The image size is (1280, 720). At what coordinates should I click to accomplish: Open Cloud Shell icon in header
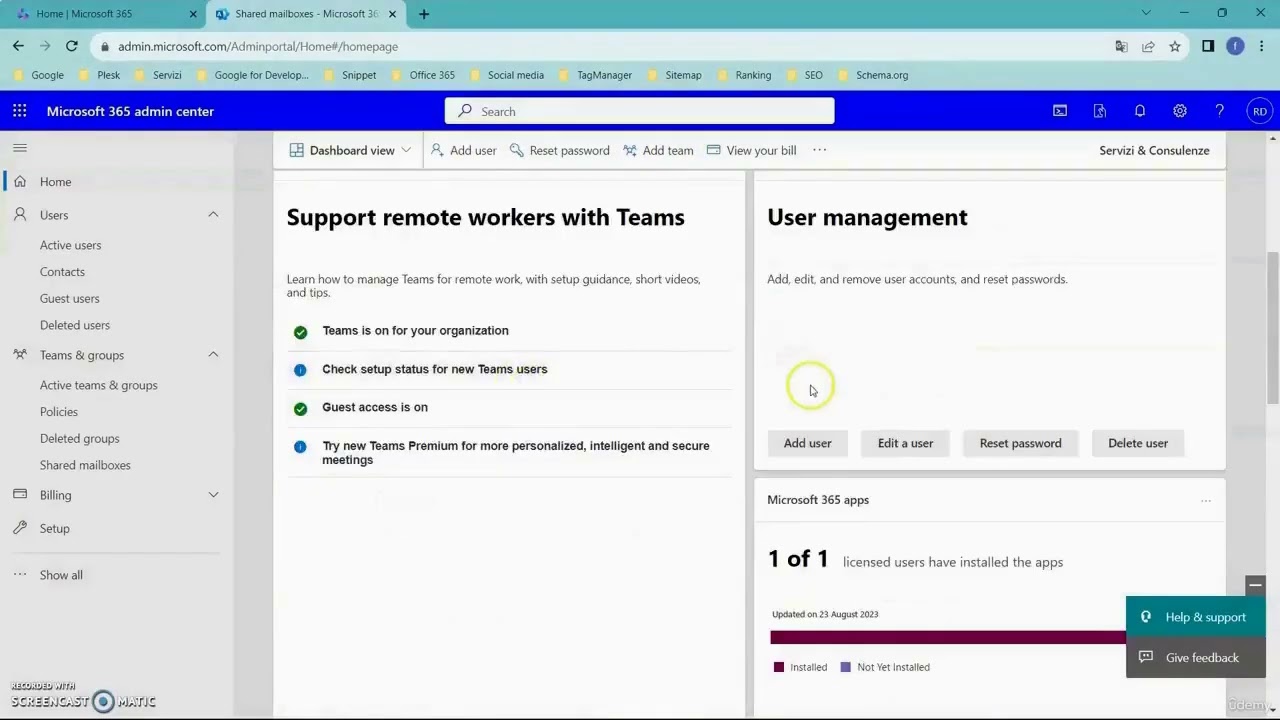1060,111
